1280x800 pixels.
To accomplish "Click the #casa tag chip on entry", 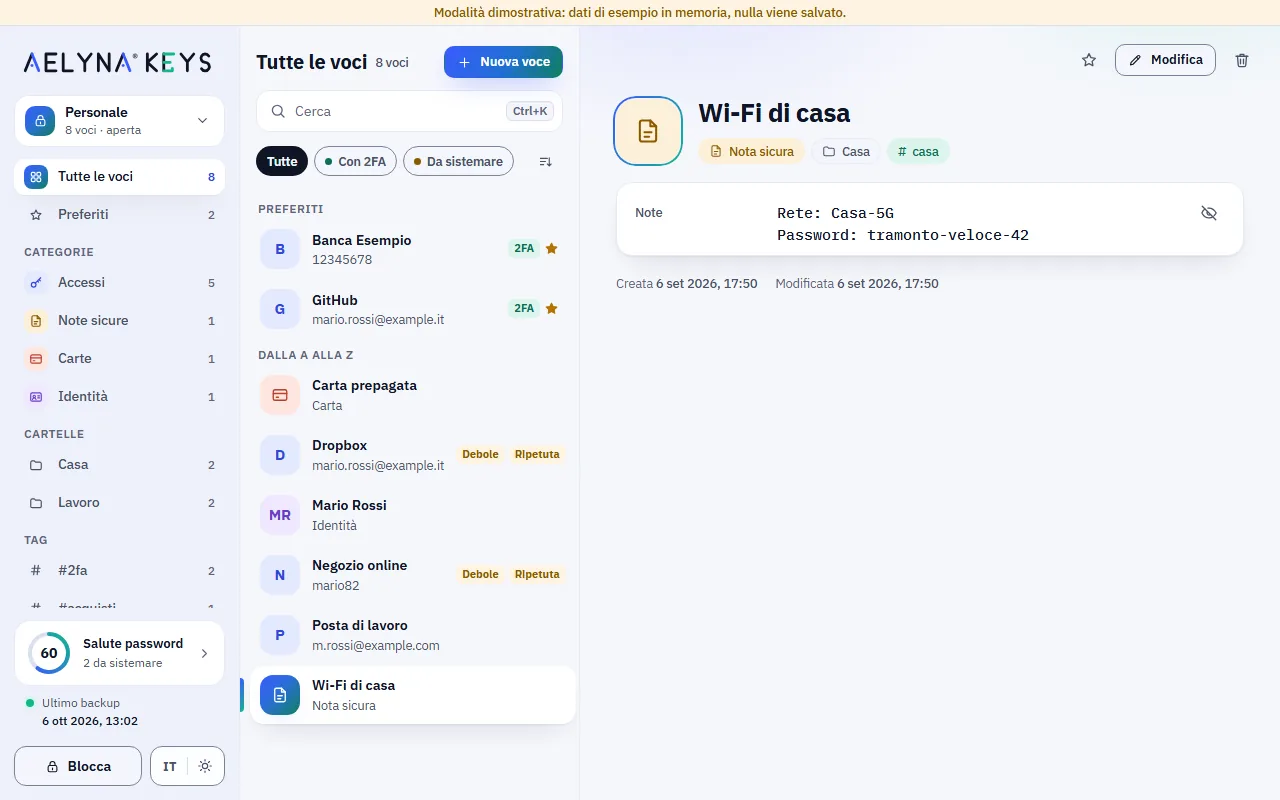I will pyautogui.click(x=918, y=152).
